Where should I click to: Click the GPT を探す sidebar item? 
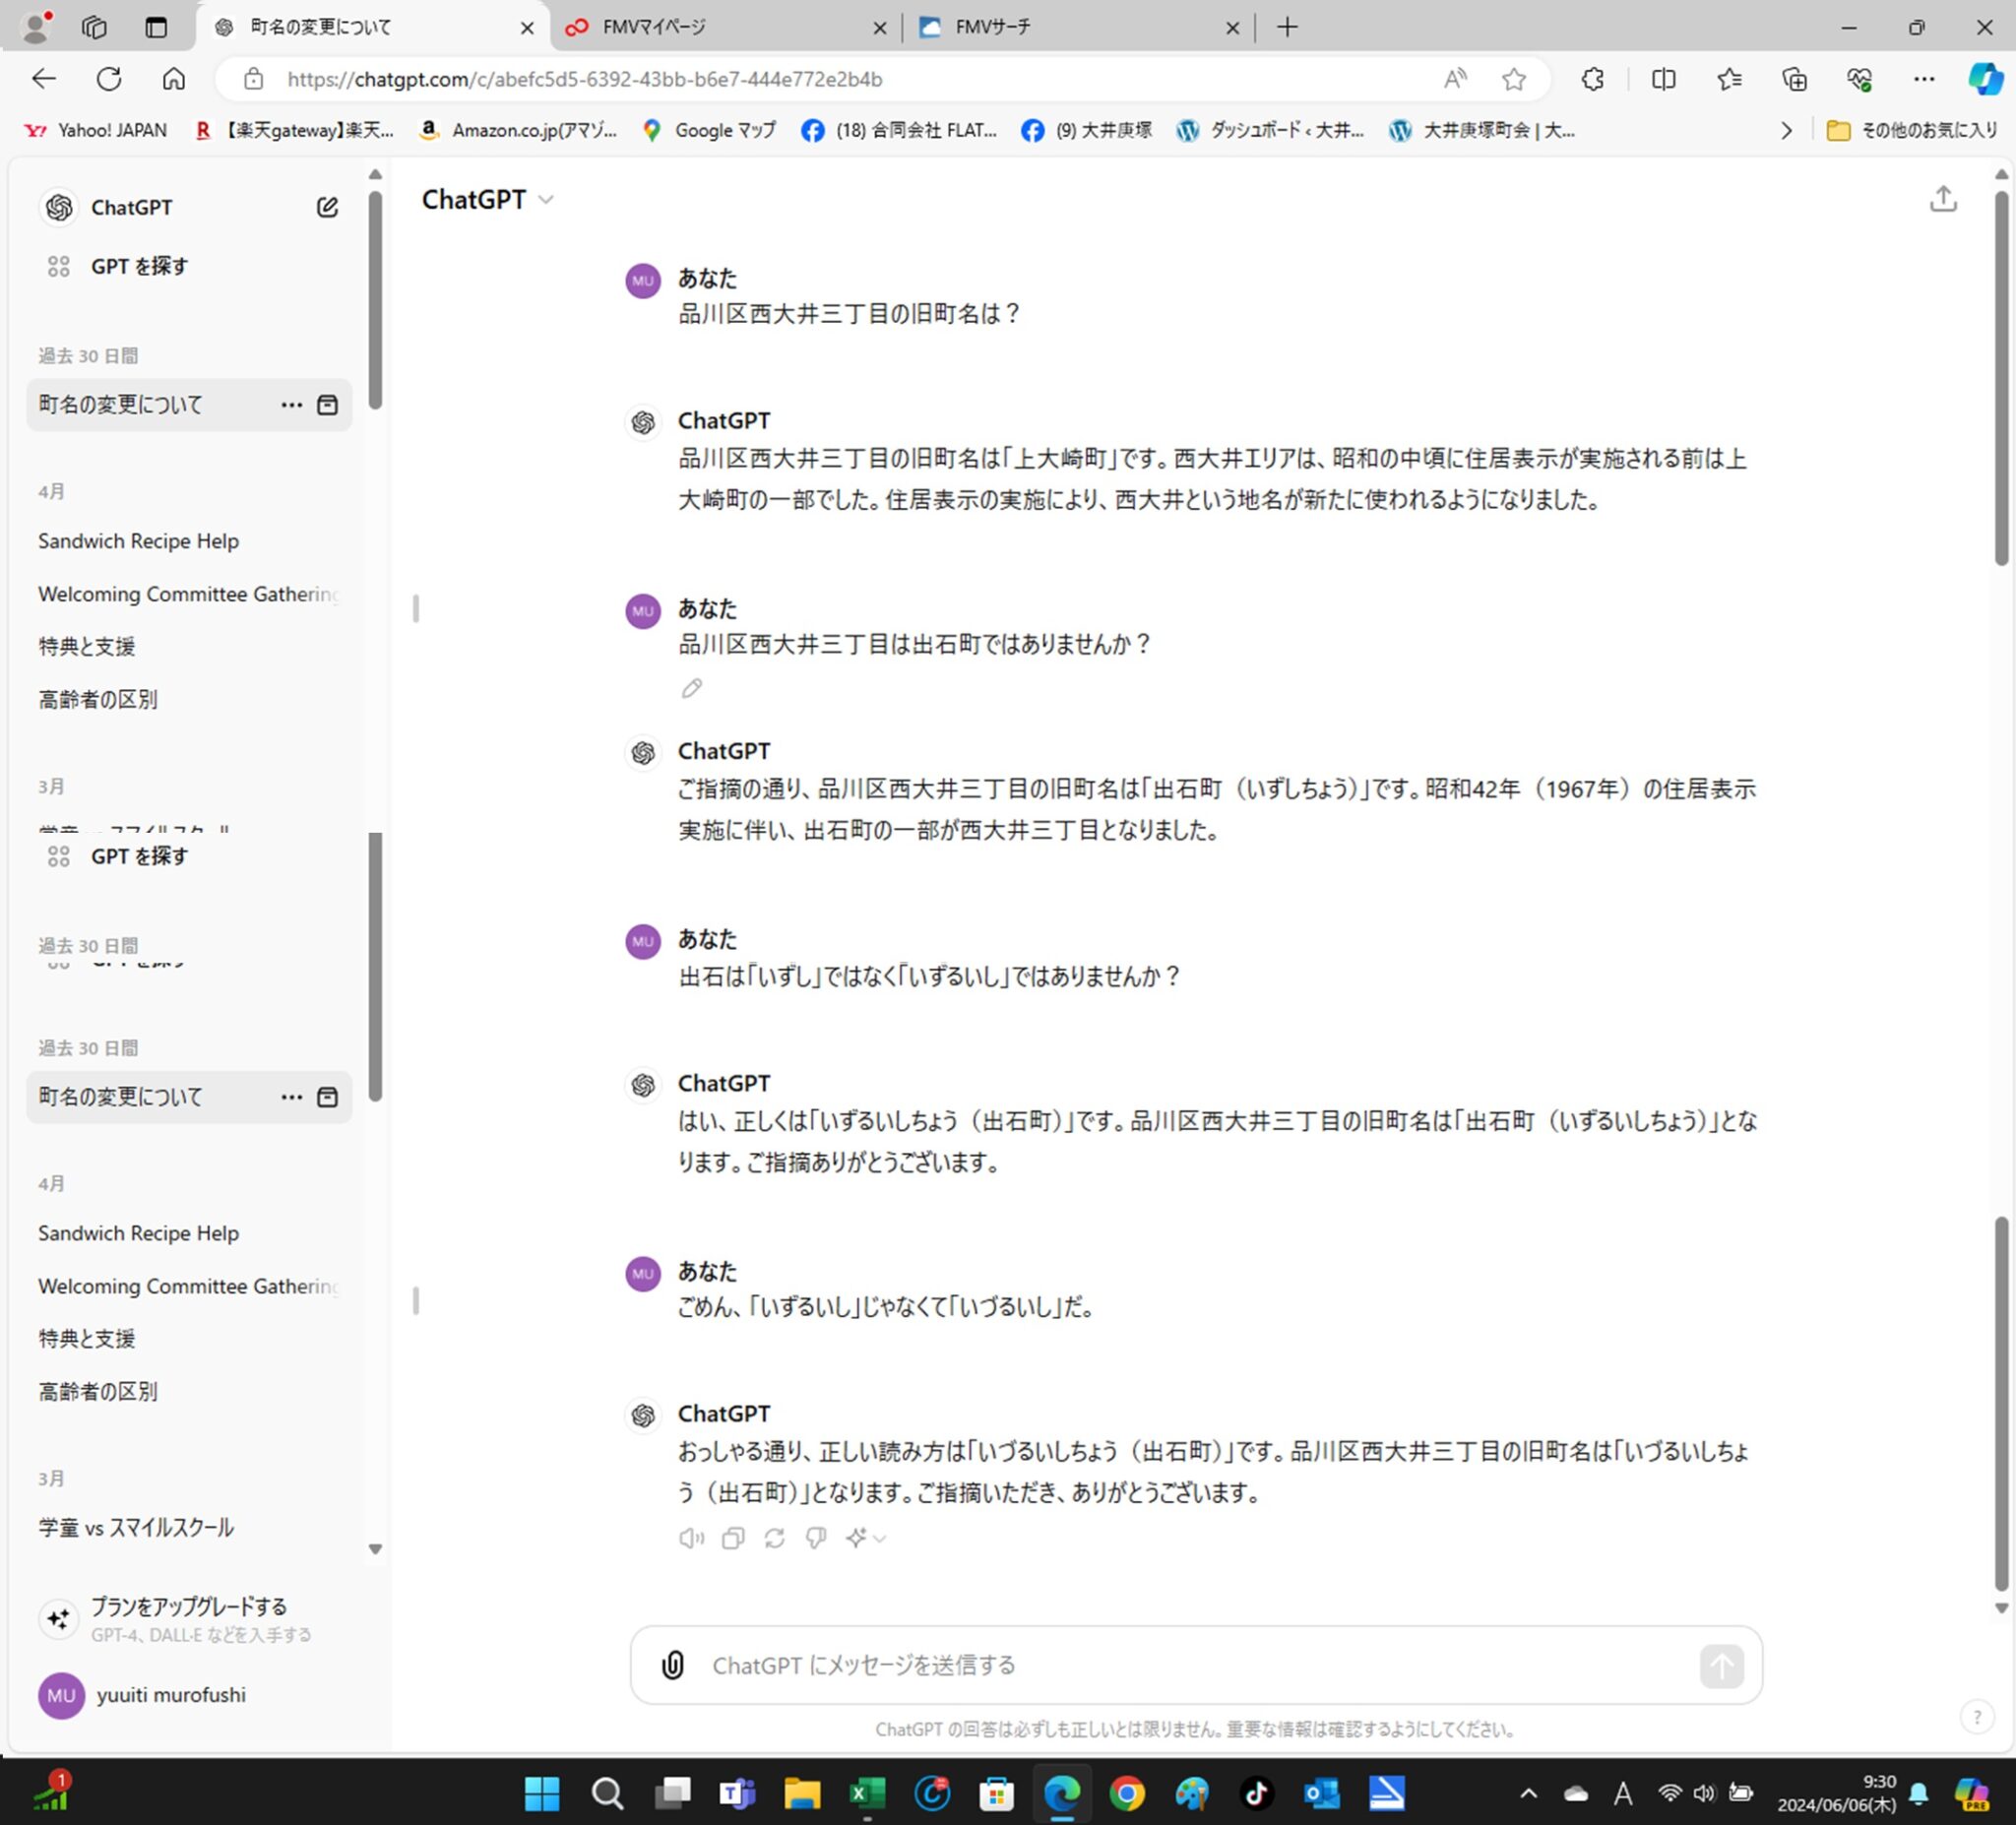tap(138, 266)
